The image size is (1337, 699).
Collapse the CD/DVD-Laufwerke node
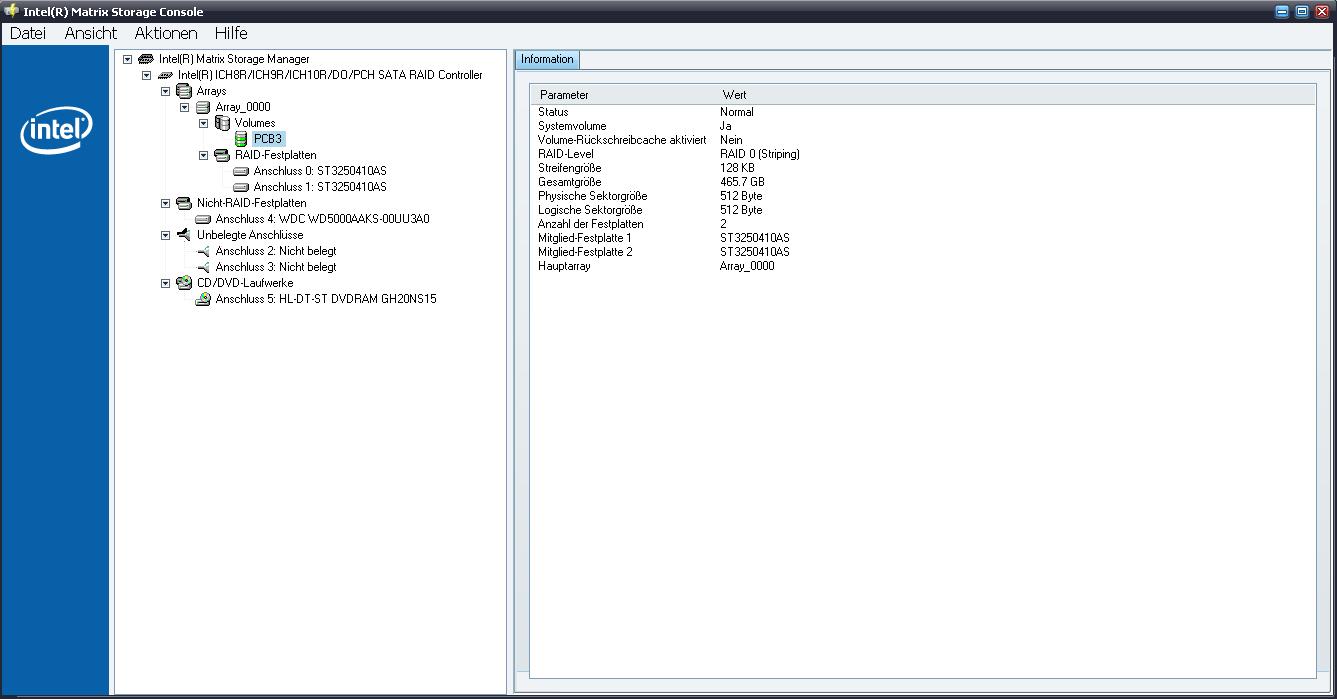coord(166,283)
